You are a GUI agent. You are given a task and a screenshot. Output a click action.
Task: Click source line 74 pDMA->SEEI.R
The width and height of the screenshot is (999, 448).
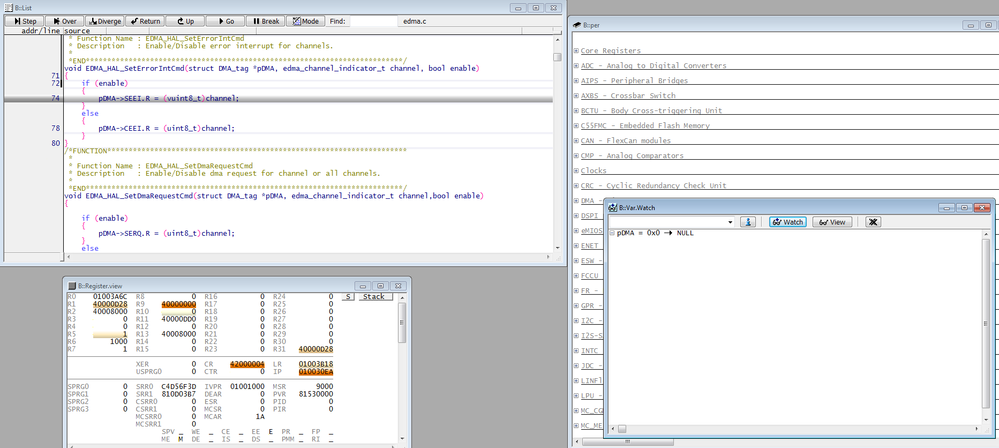(x=169, y=99)
